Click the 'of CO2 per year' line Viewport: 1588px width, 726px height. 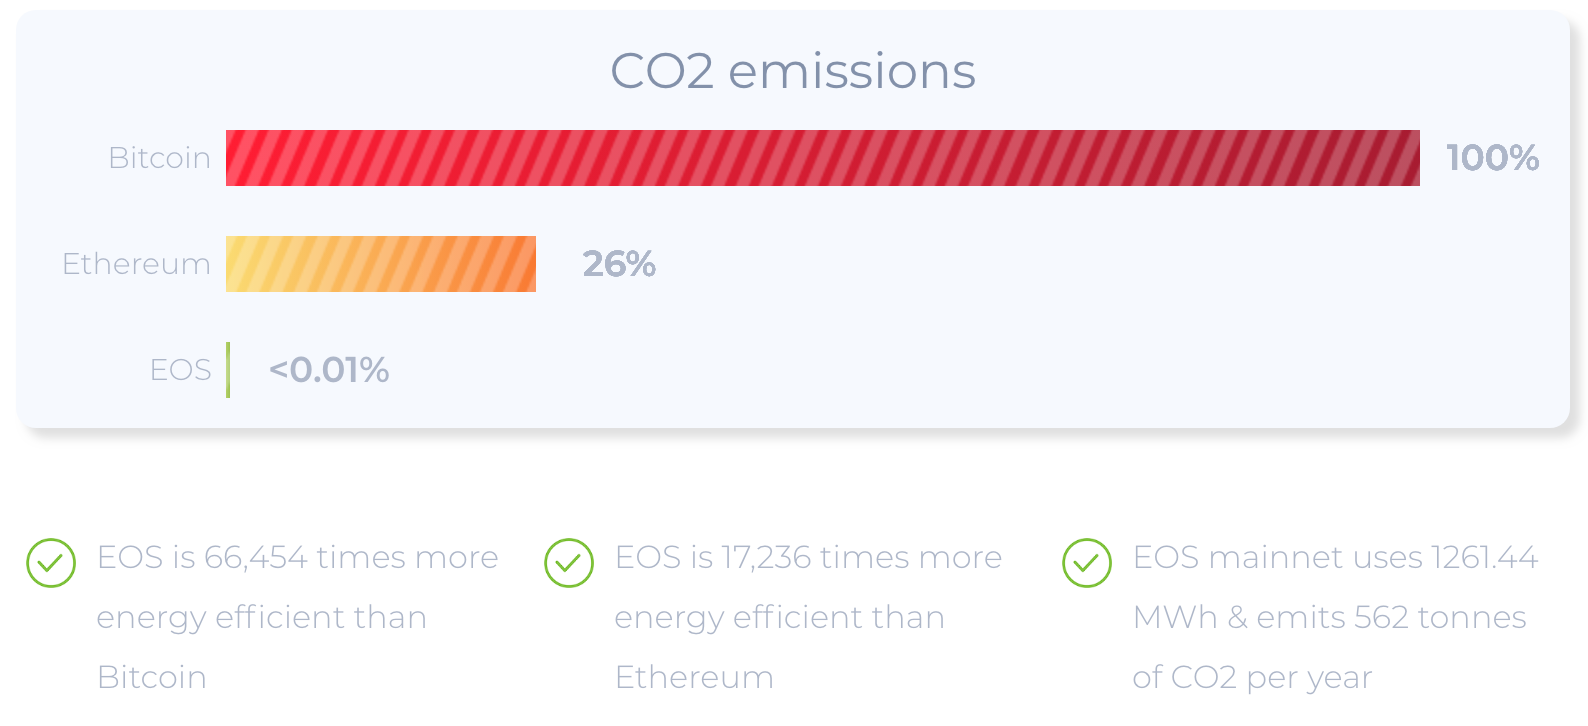[x=1252, y=677]
